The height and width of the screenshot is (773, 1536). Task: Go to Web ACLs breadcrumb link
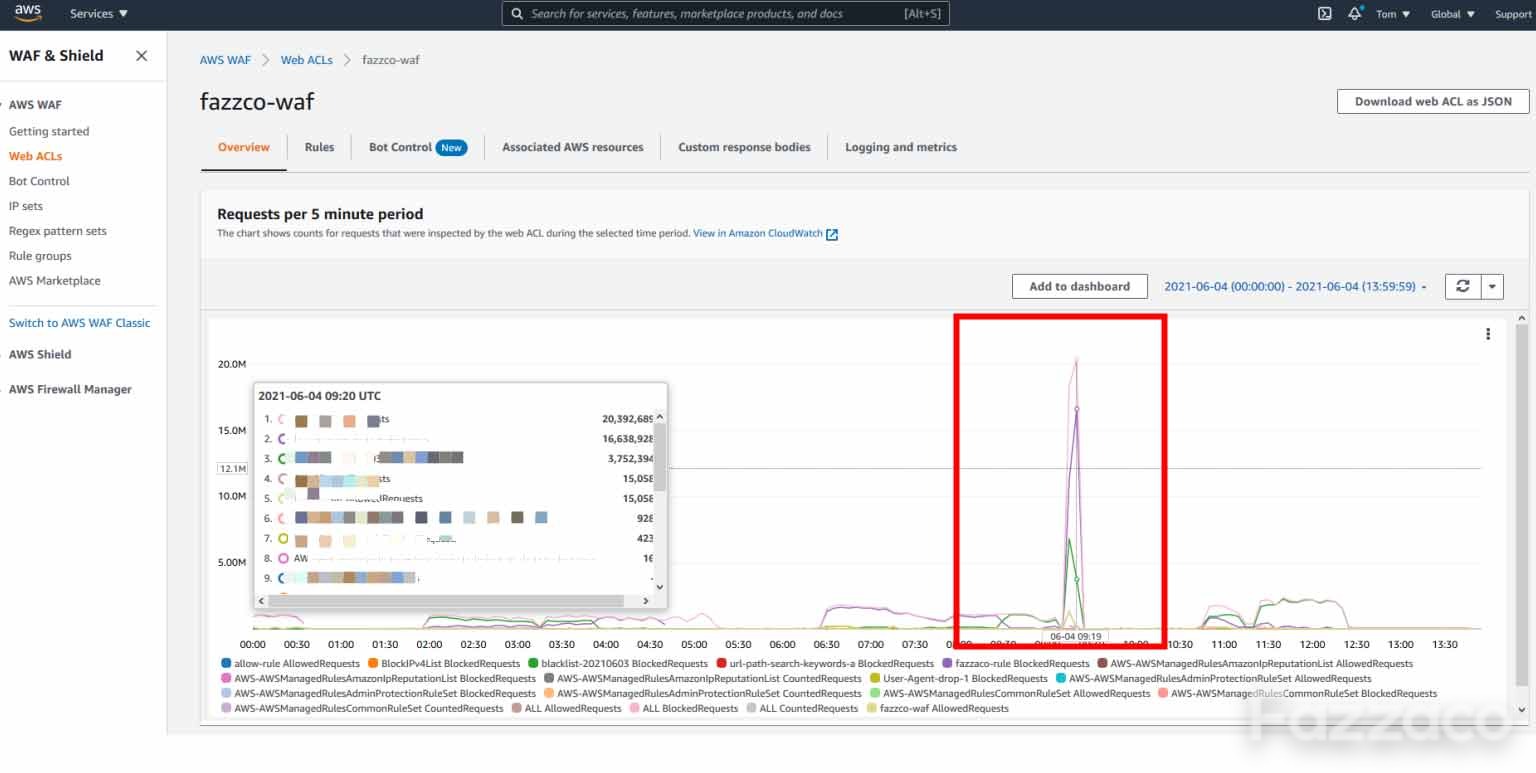coord(306,60)
